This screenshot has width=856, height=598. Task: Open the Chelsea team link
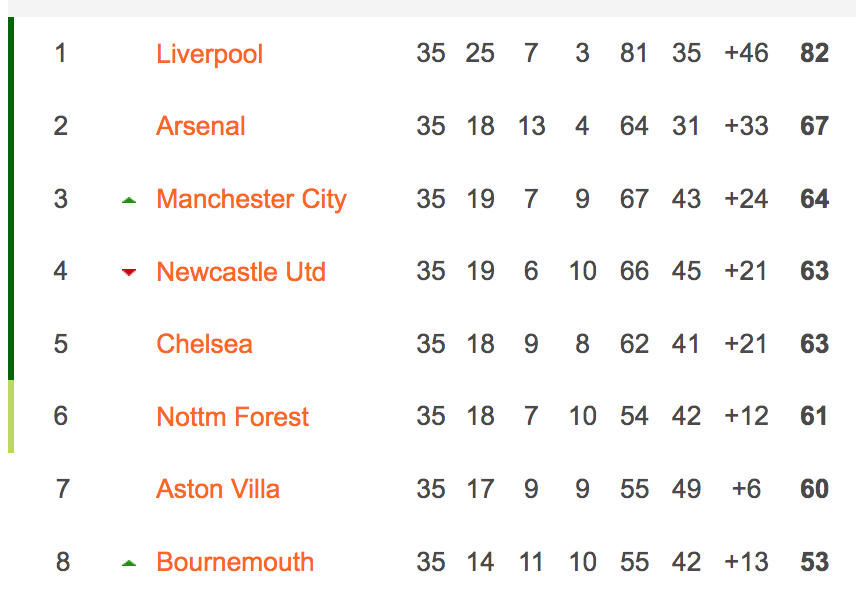[x=204, y=344]
